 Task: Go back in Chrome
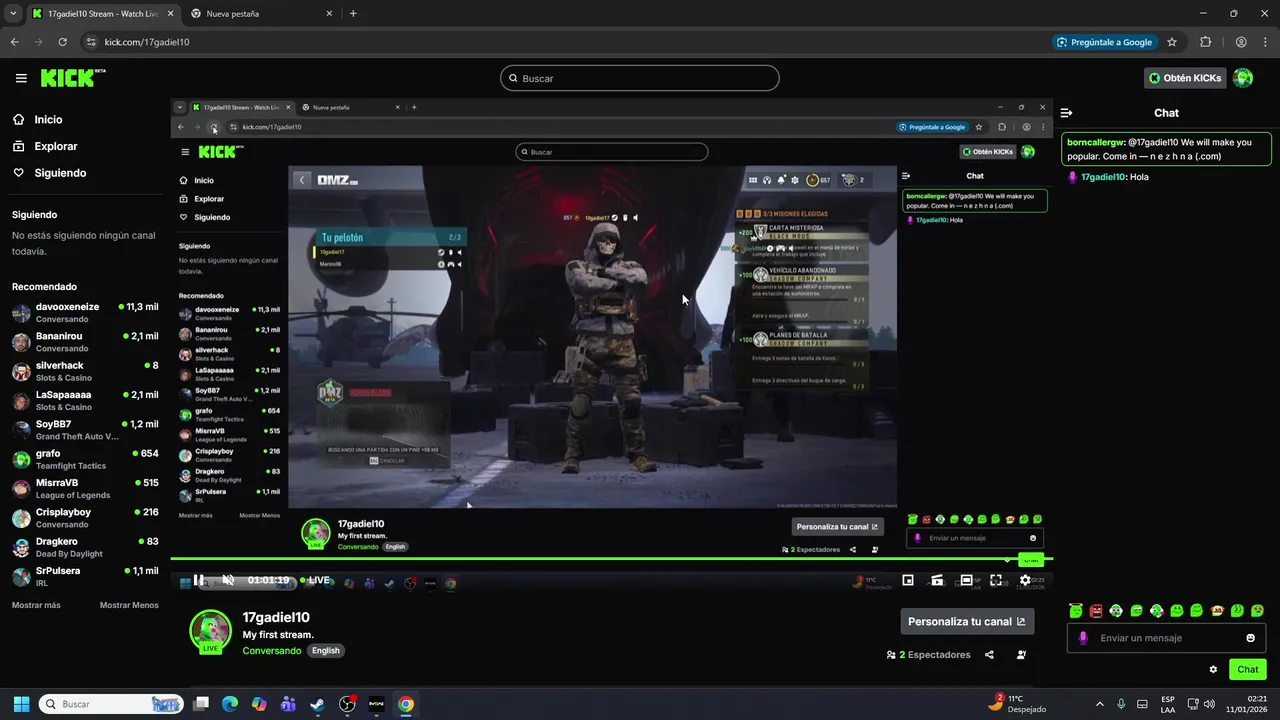(x=14, y=42)
